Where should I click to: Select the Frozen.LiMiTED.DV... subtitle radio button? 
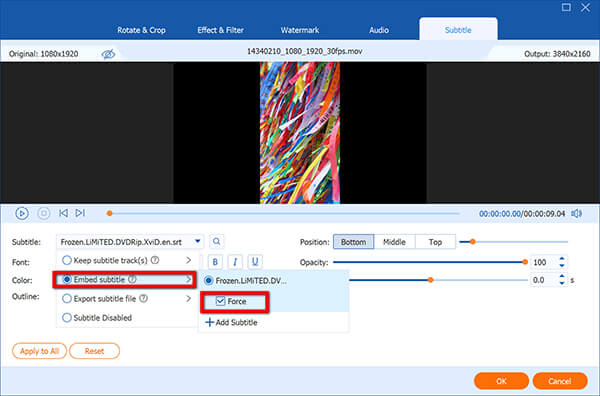(209, 280)
